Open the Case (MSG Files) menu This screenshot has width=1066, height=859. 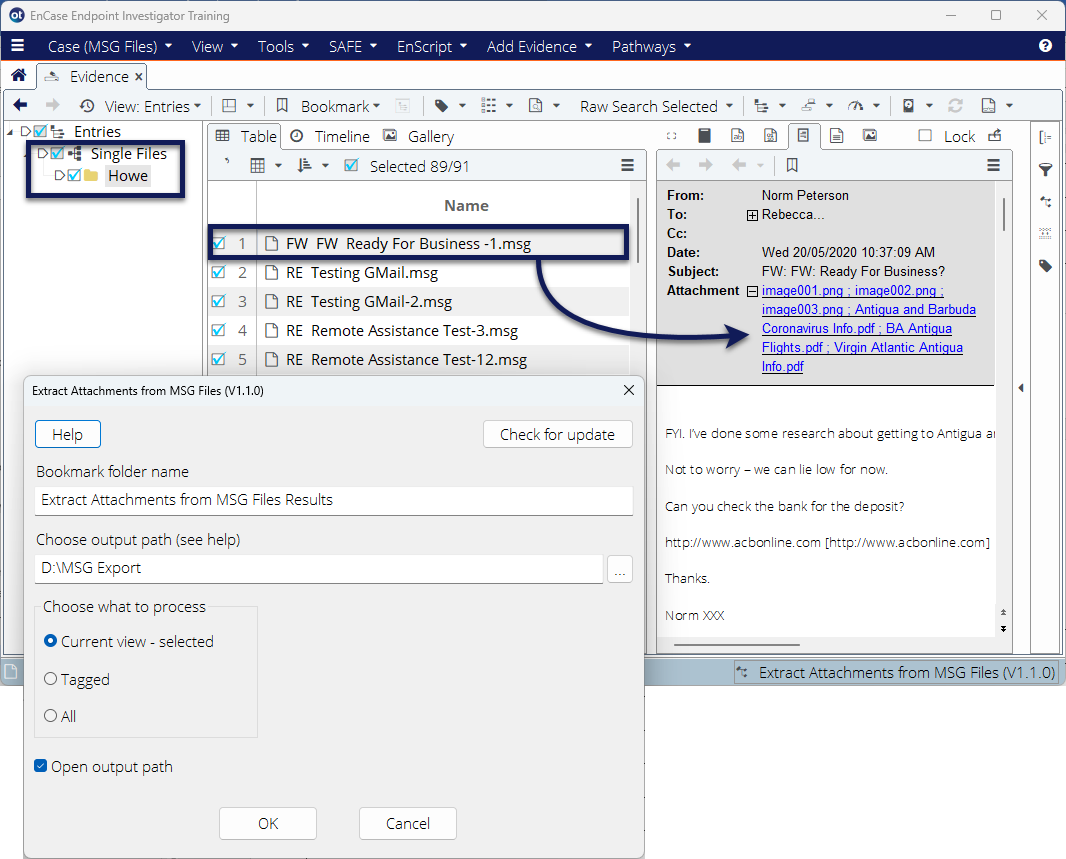pos(109,46)
